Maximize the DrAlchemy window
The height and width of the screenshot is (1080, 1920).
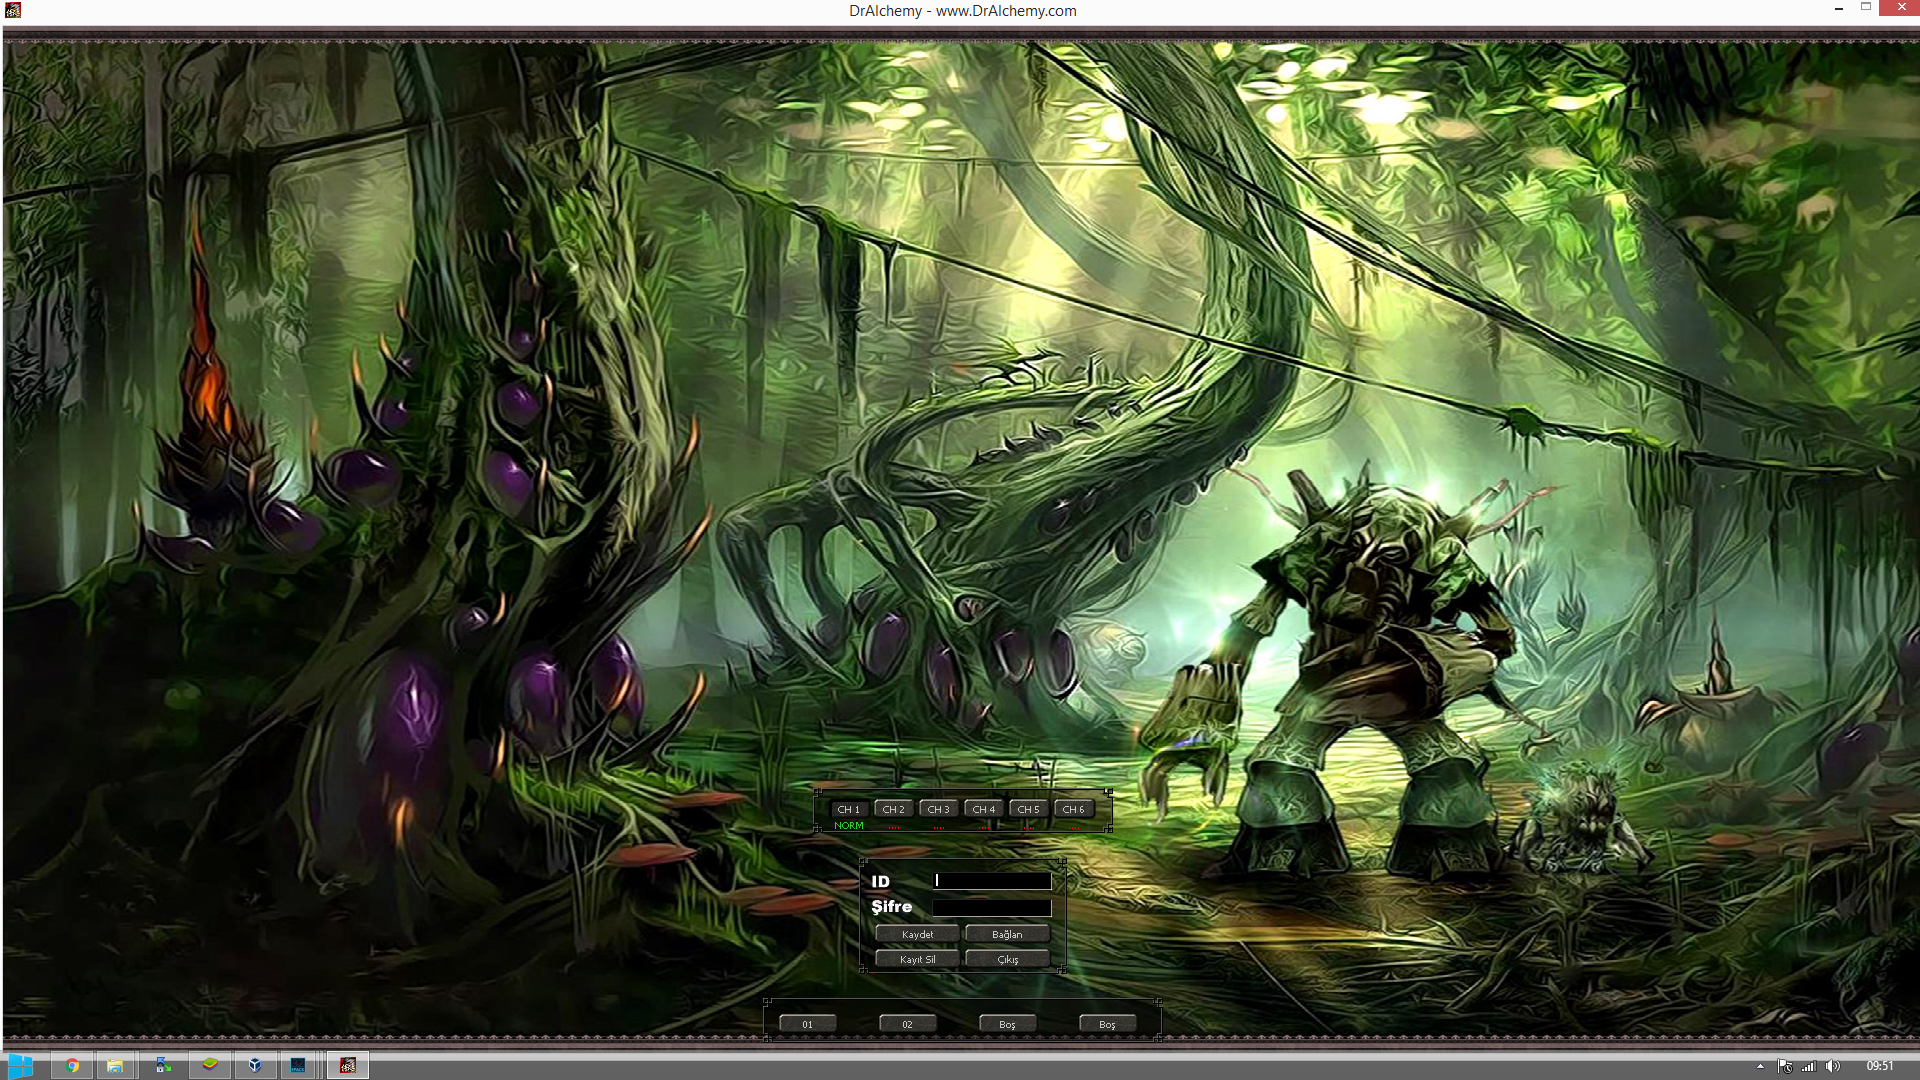[1865, 8]
